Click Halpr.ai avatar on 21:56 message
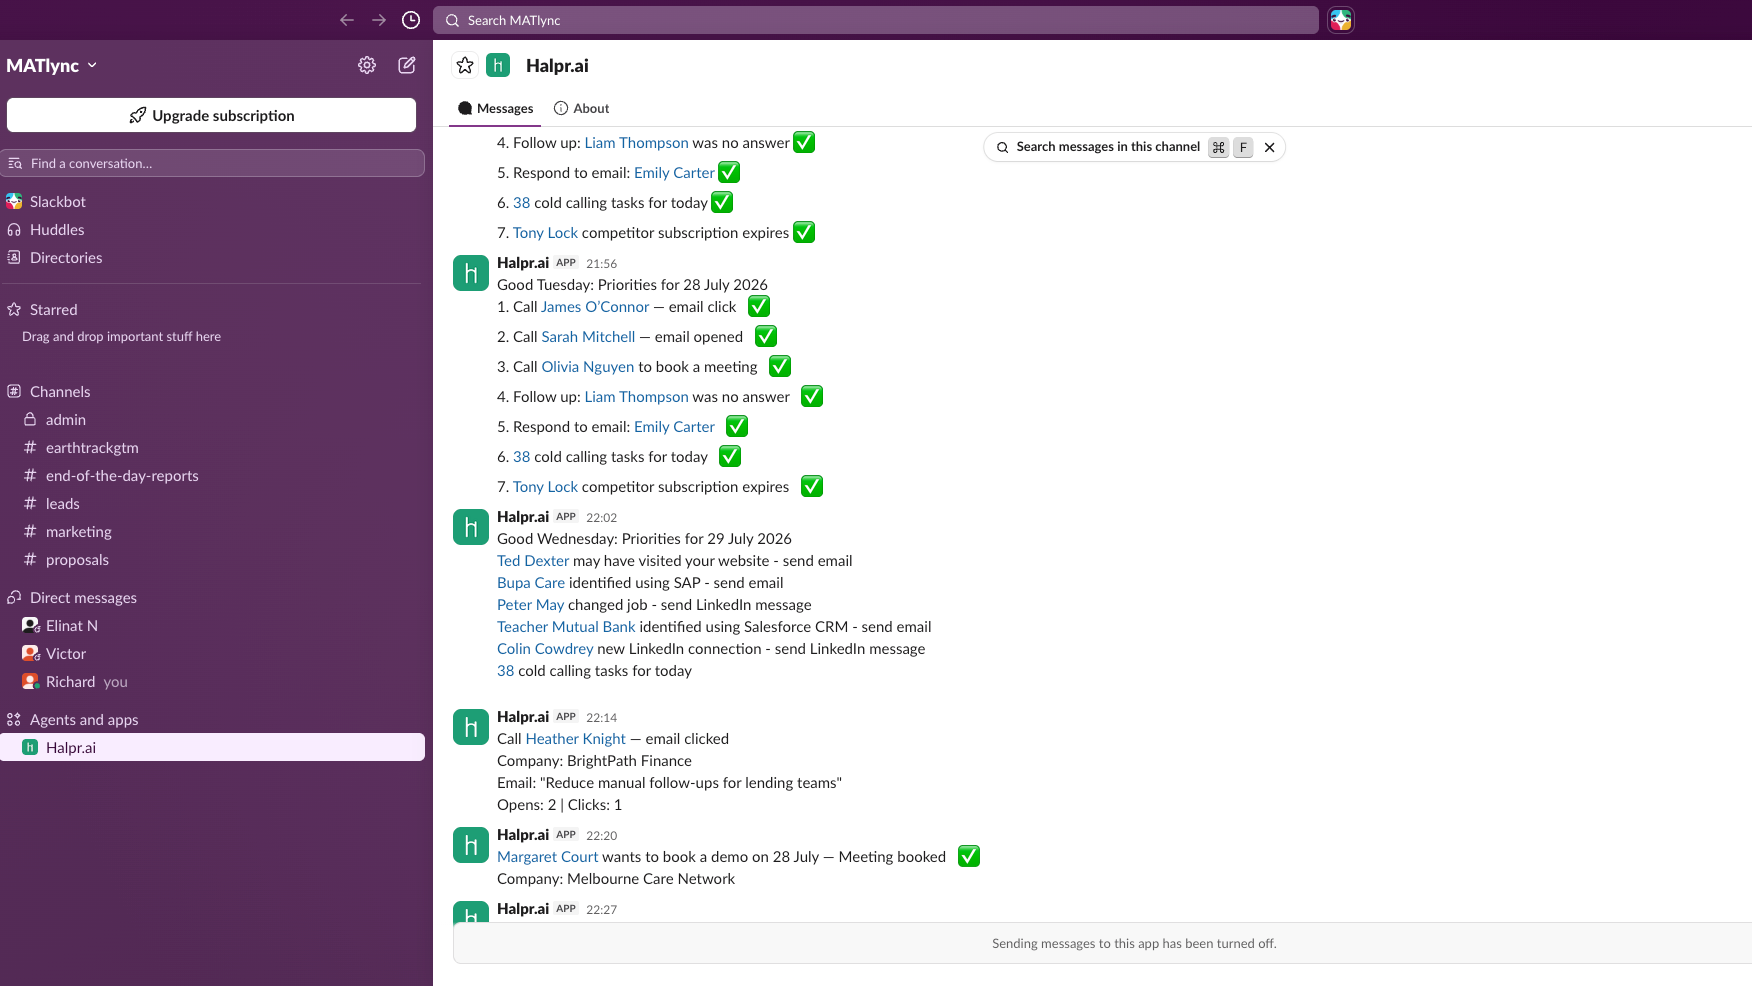 tap(471, 273)
